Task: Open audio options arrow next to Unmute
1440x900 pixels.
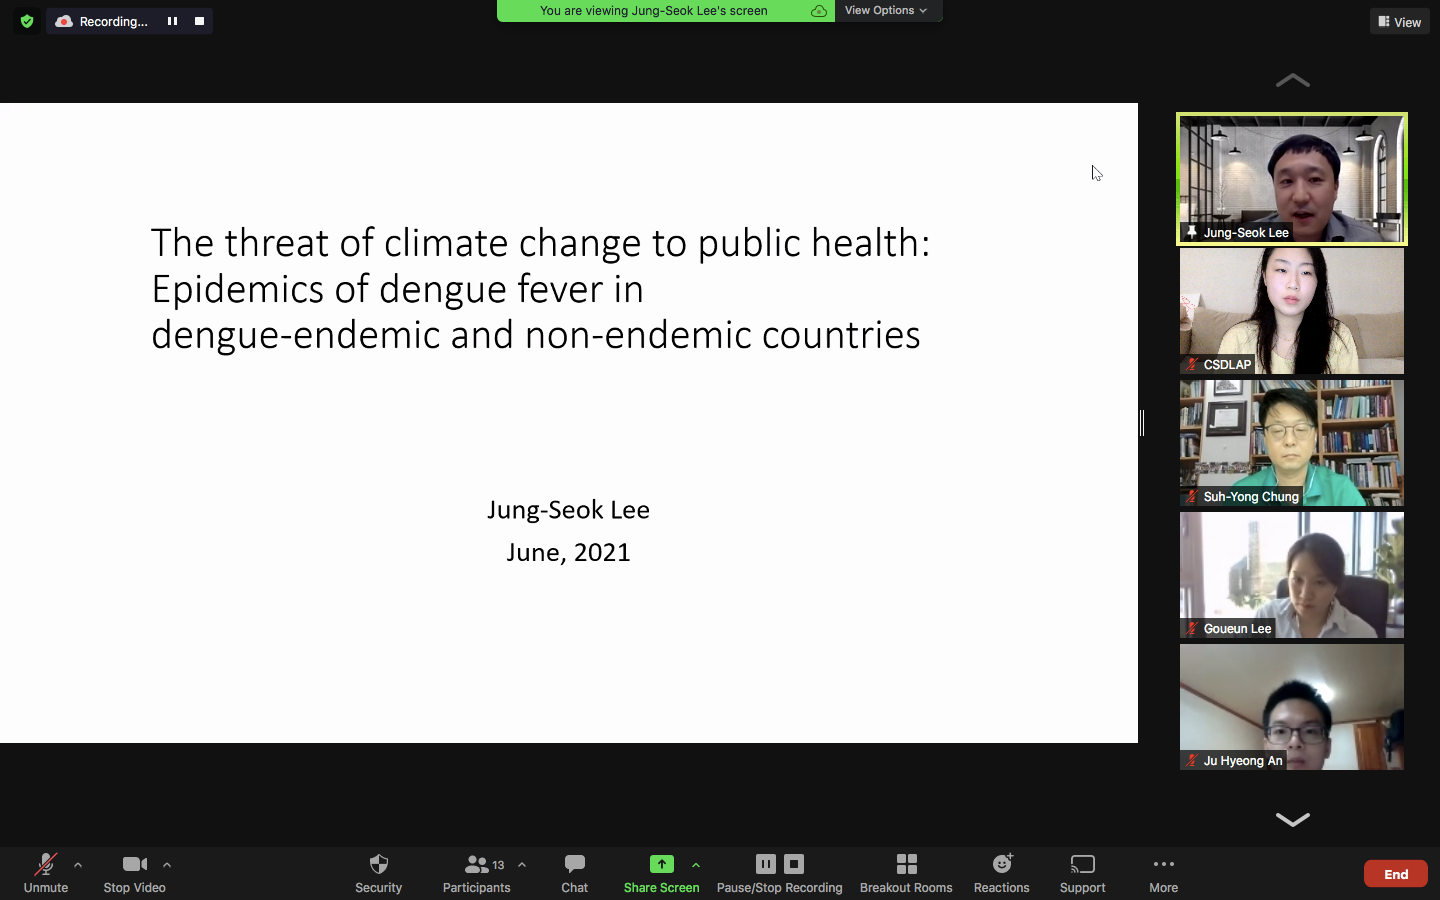Action: (78, 865)
